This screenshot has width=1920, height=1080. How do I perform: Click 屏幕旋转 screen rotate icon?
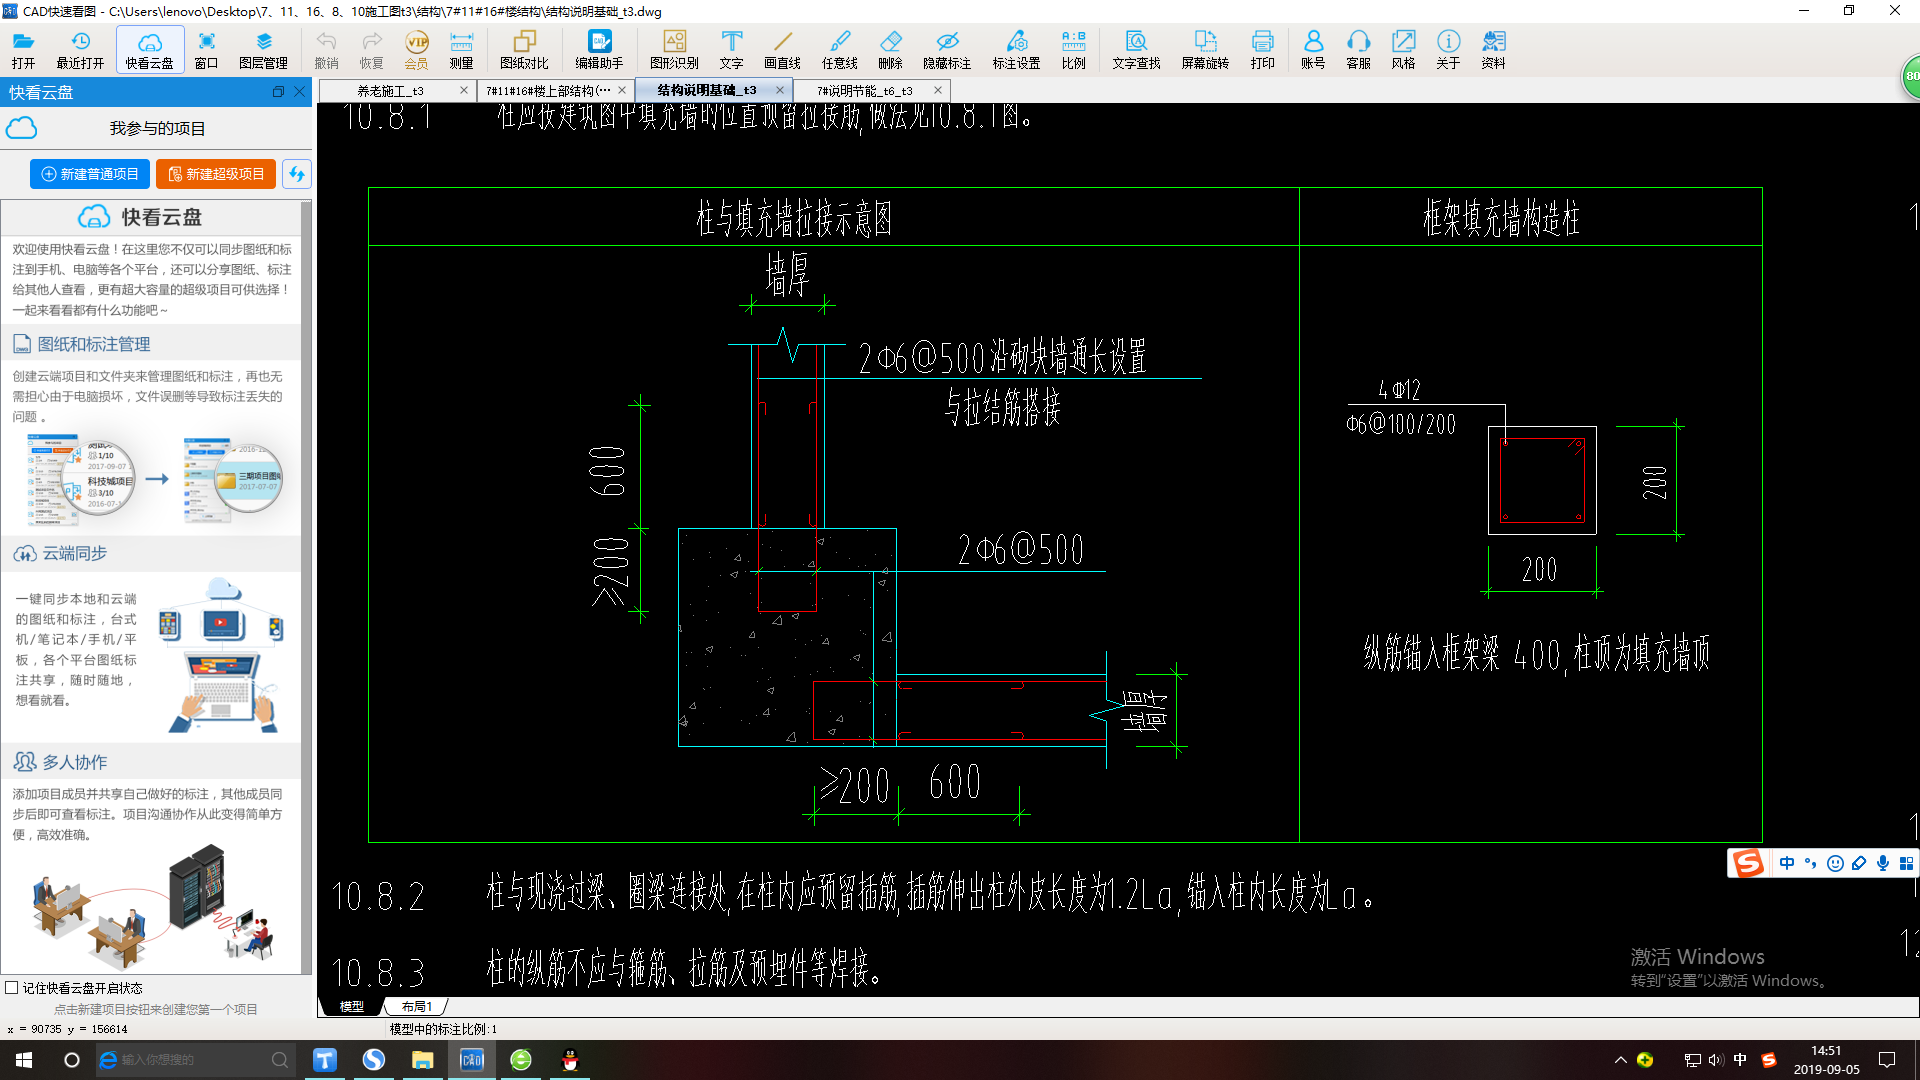(1205, 49)
